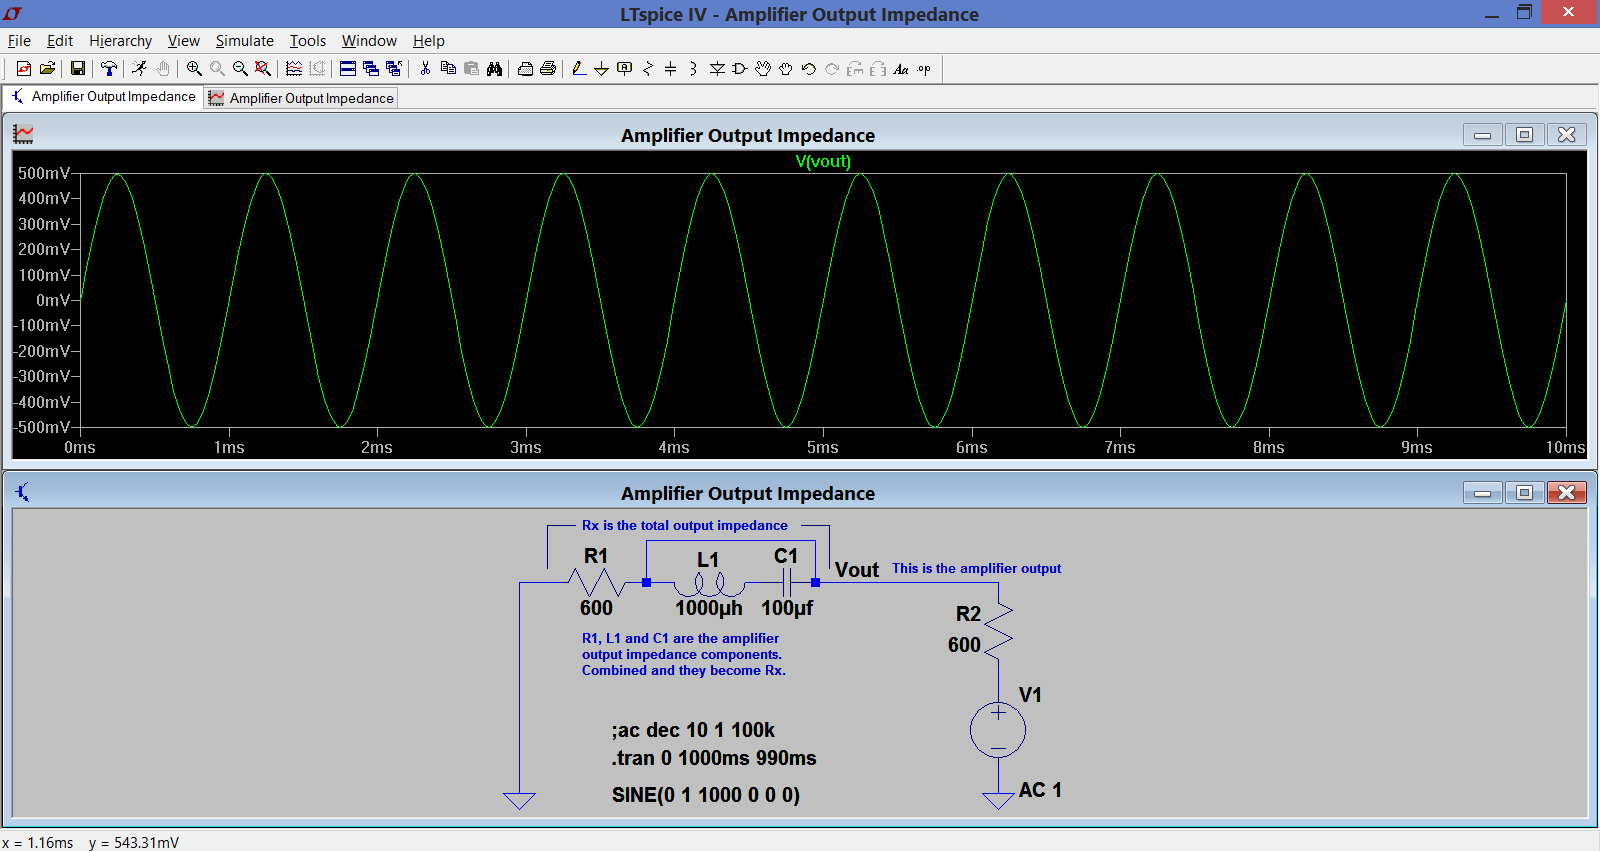Open the Control Panel hammer icon
Screen dimensions: 1600x851
click(x=109, y=69)
